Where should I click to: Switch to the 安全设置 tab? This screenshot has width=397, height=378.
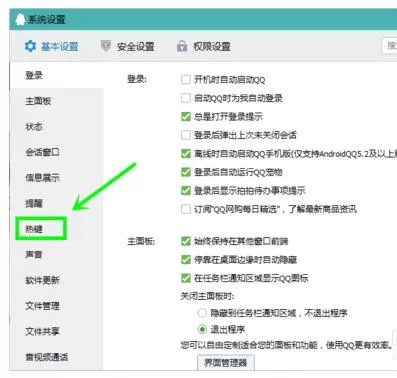point(127,46)
